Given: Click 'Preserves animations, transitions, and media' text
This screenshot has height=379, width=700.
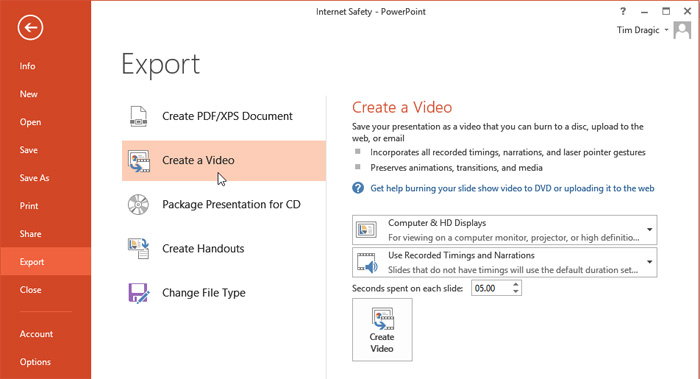Looking at the screenshot, I should pos(456,168).
